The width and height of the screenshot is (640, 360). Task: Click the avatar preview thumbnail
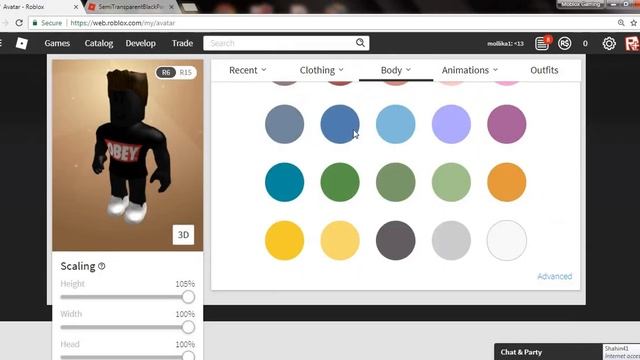[127, 155]
